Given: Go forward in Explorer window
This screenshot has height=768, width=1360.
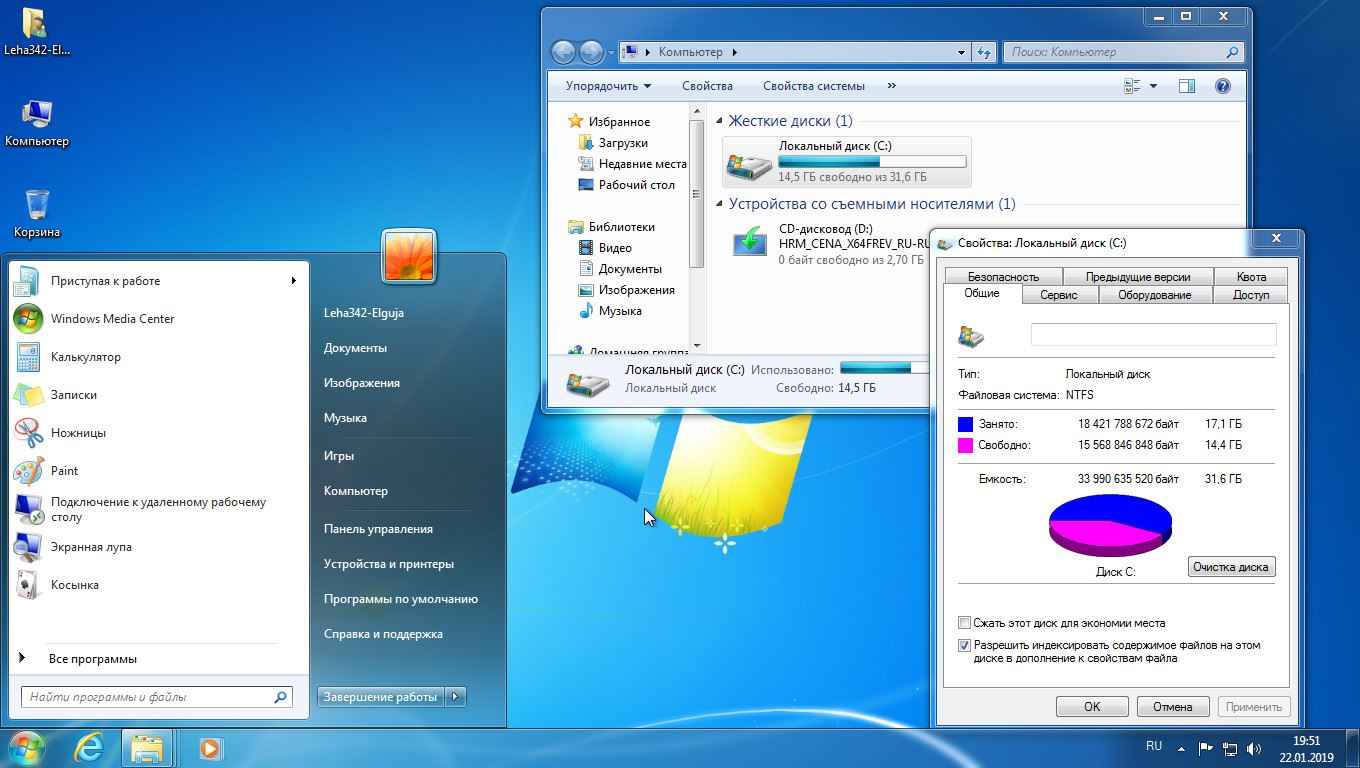Looking at the screenshot, I should pyautogui.click(x=591, y=52).
